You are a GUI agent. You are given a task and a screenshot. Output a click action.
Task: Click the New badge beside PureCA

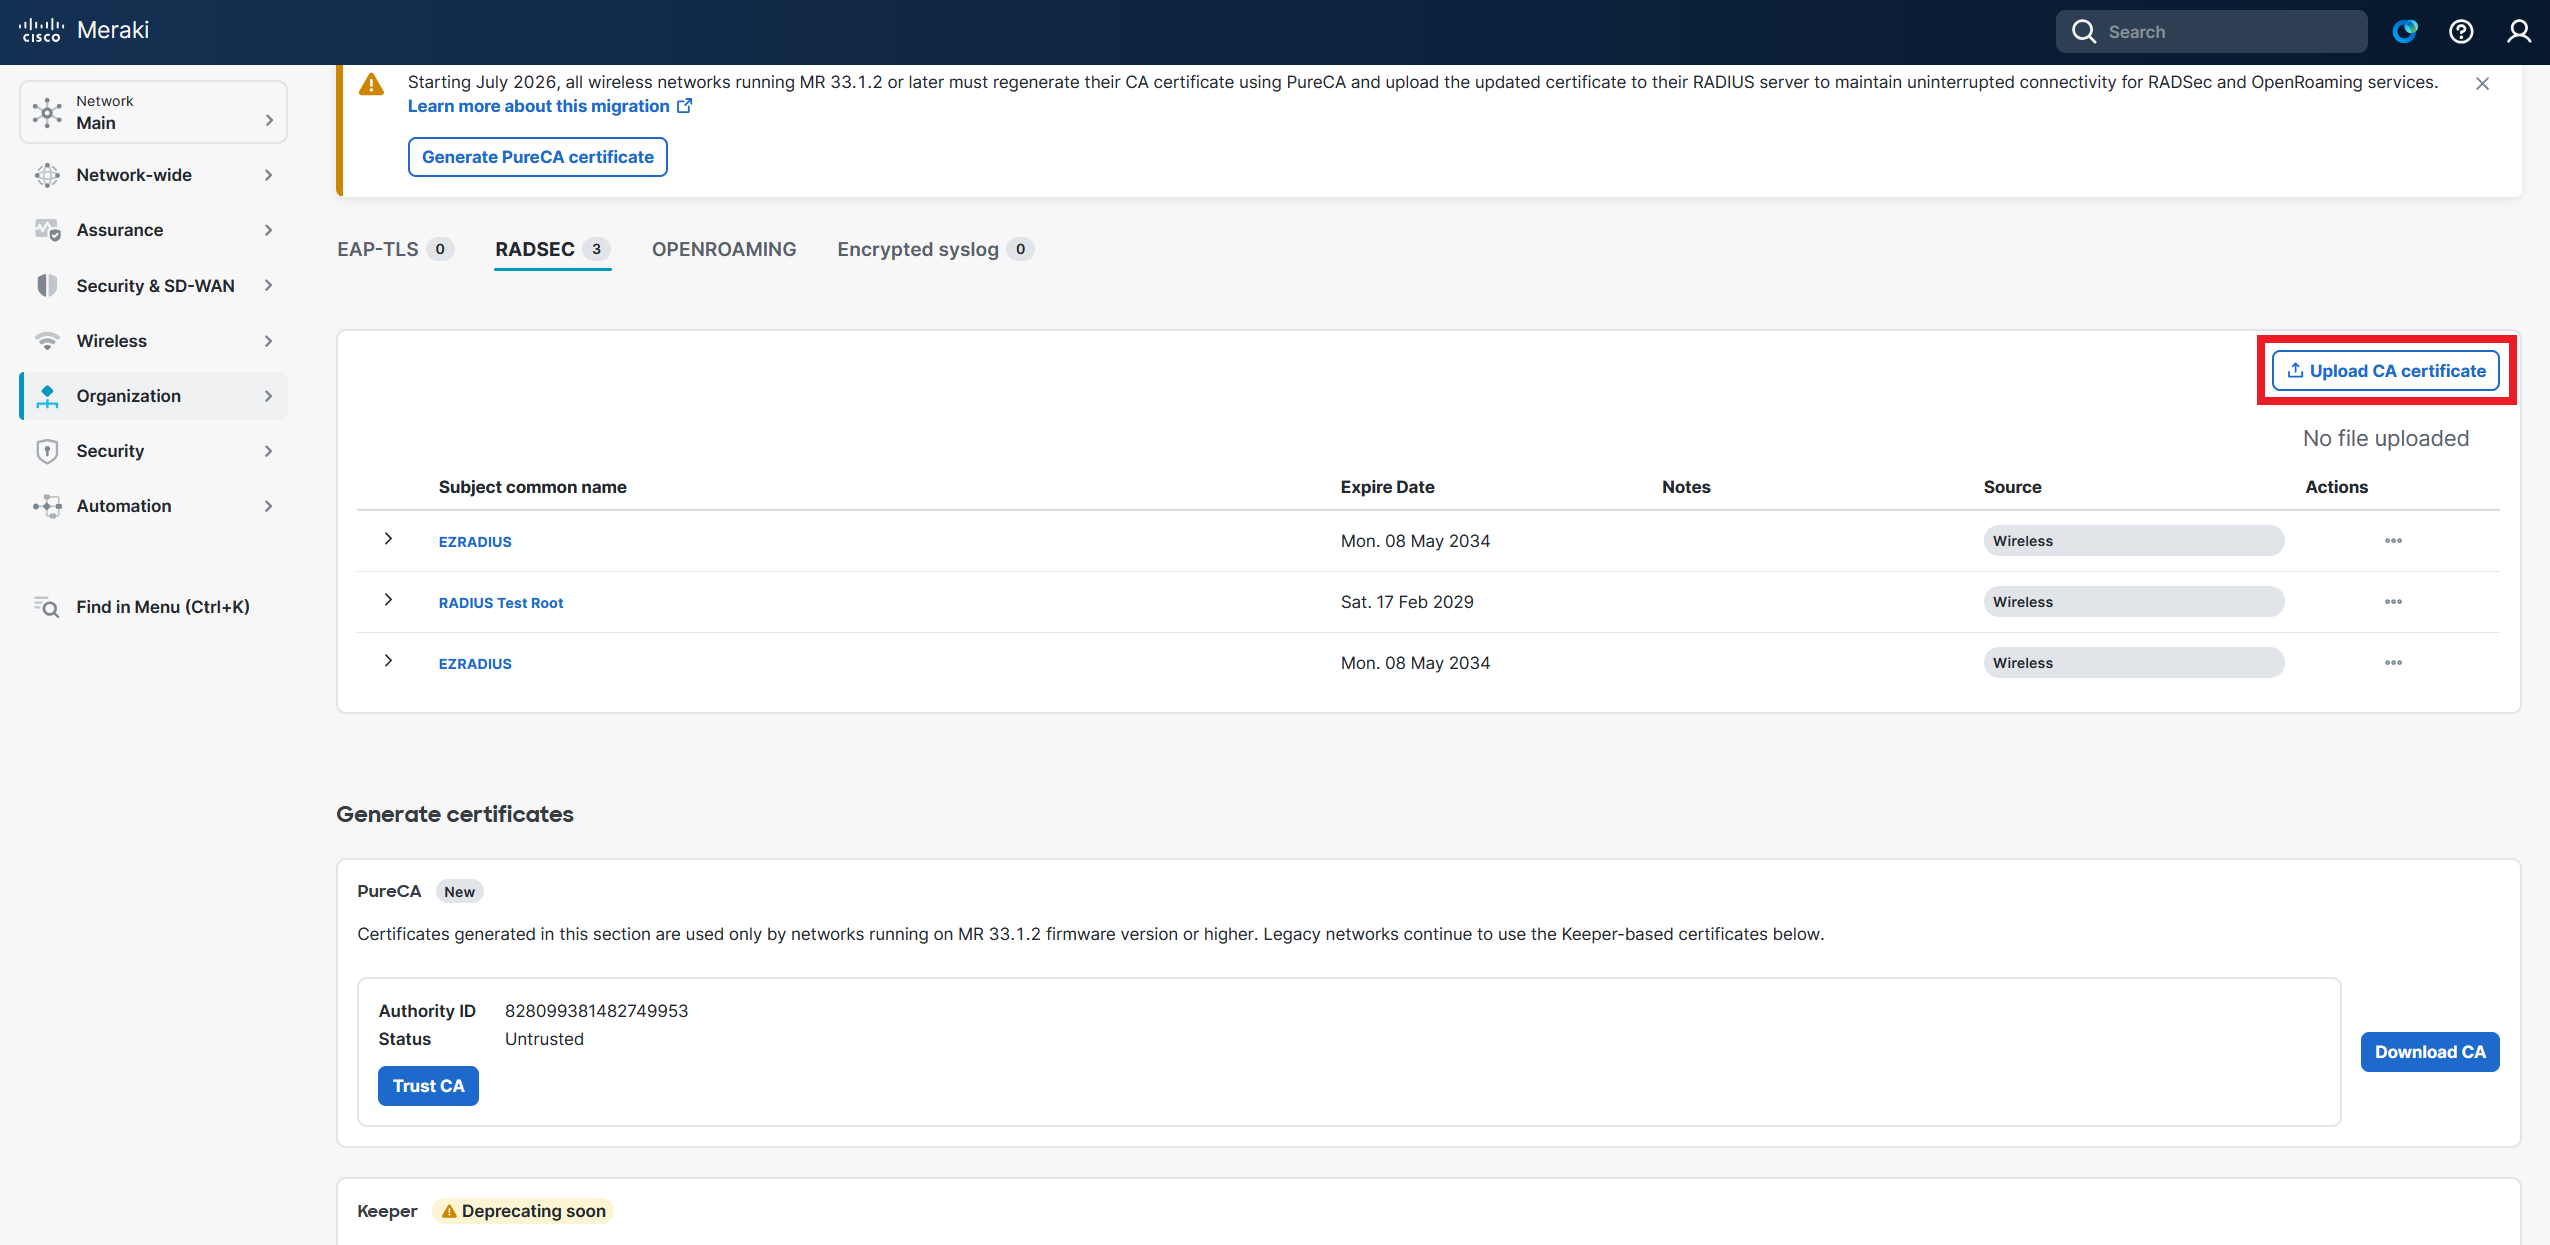pos(459,892)
